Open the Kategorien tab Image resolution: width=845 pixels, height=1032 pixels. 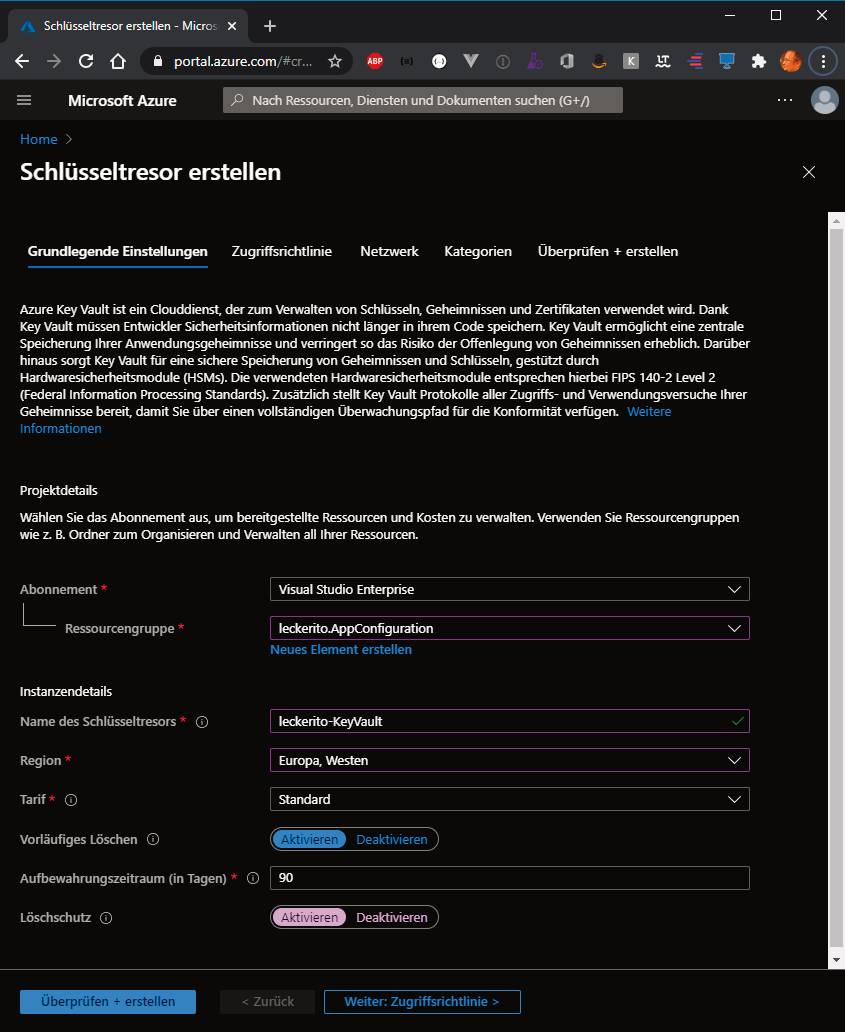[x=478, y=251]
